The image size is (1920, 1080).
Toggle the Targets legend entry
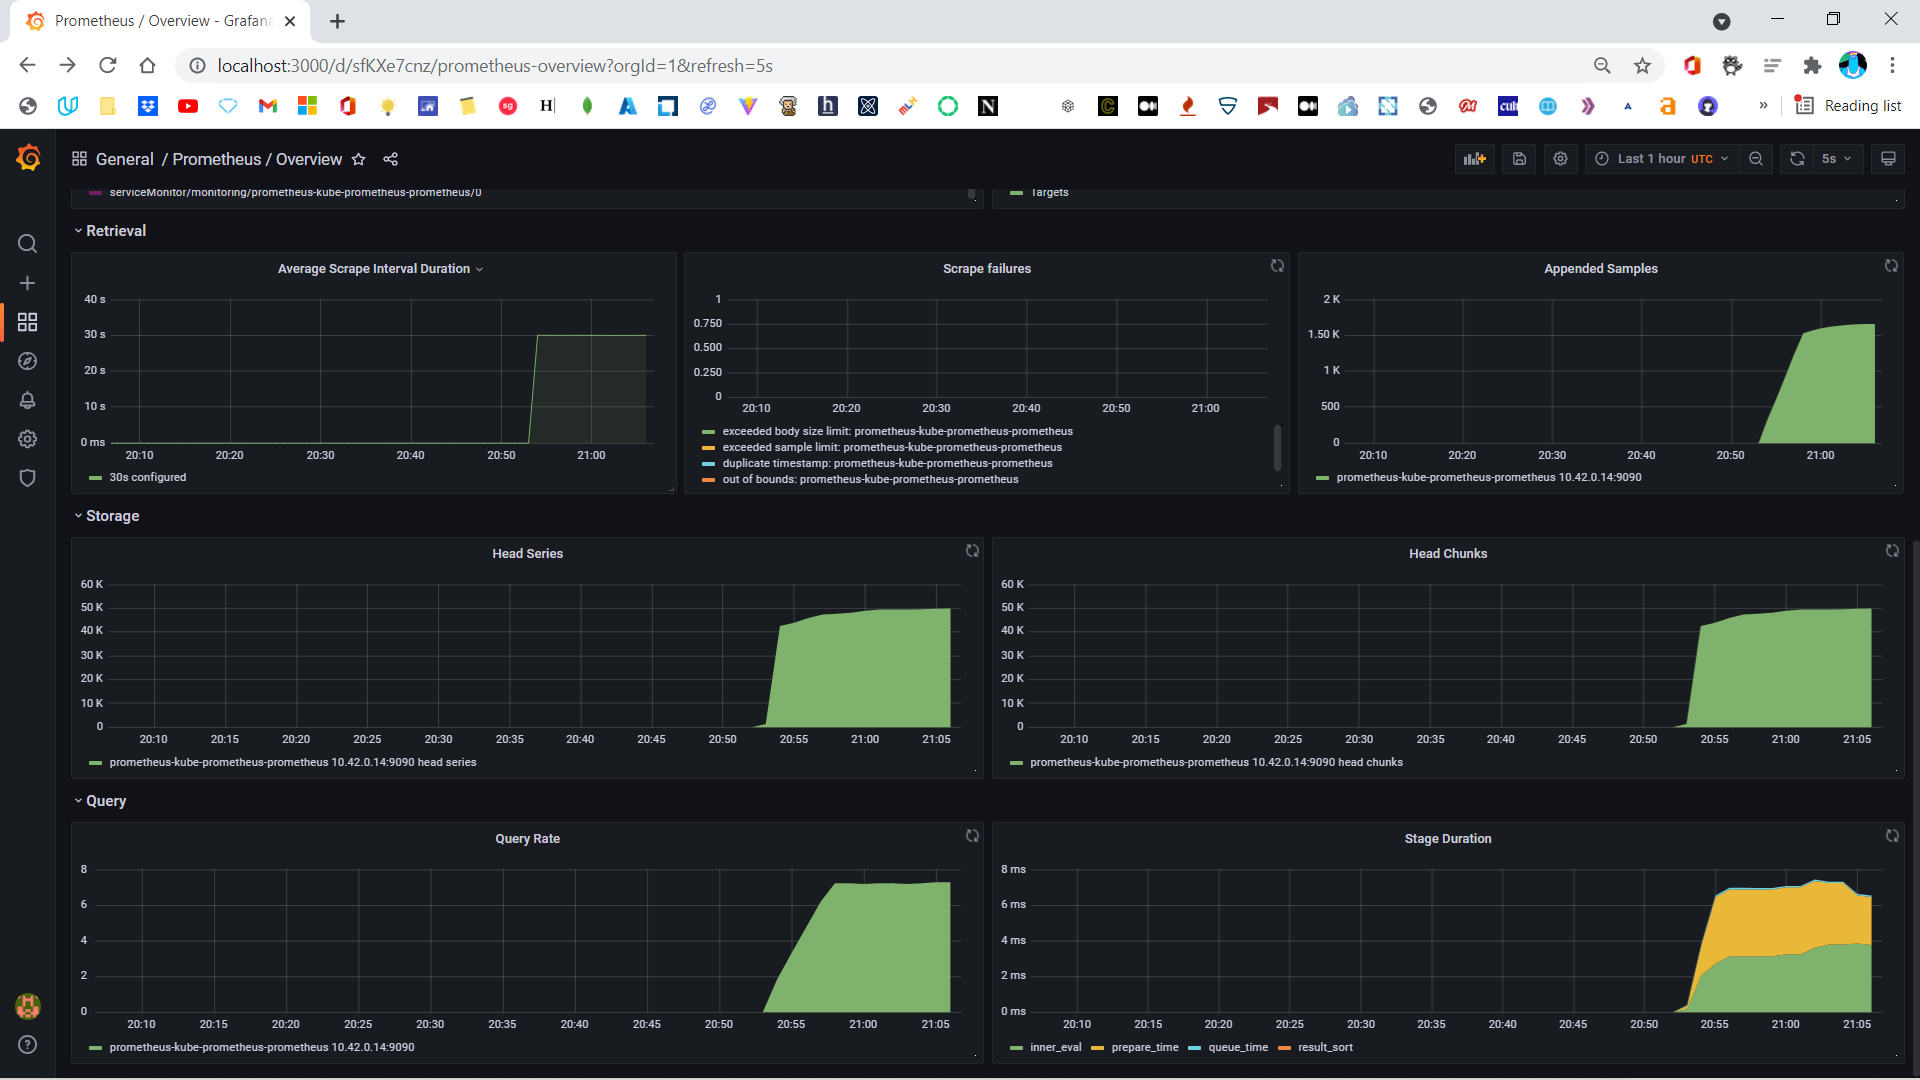pyautogui.click(x=1049, y=193)
